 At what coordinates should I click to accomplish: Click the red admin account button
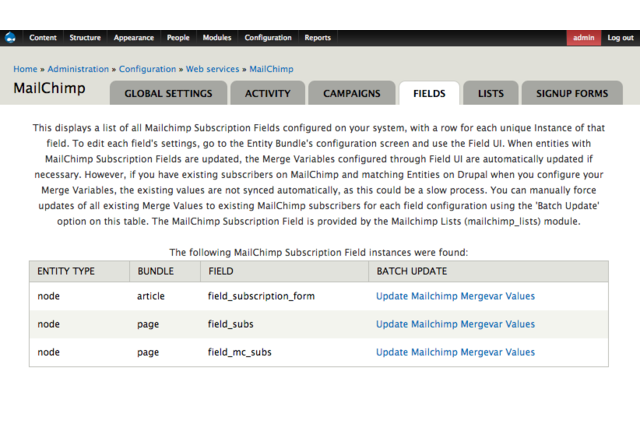(584, 38)
